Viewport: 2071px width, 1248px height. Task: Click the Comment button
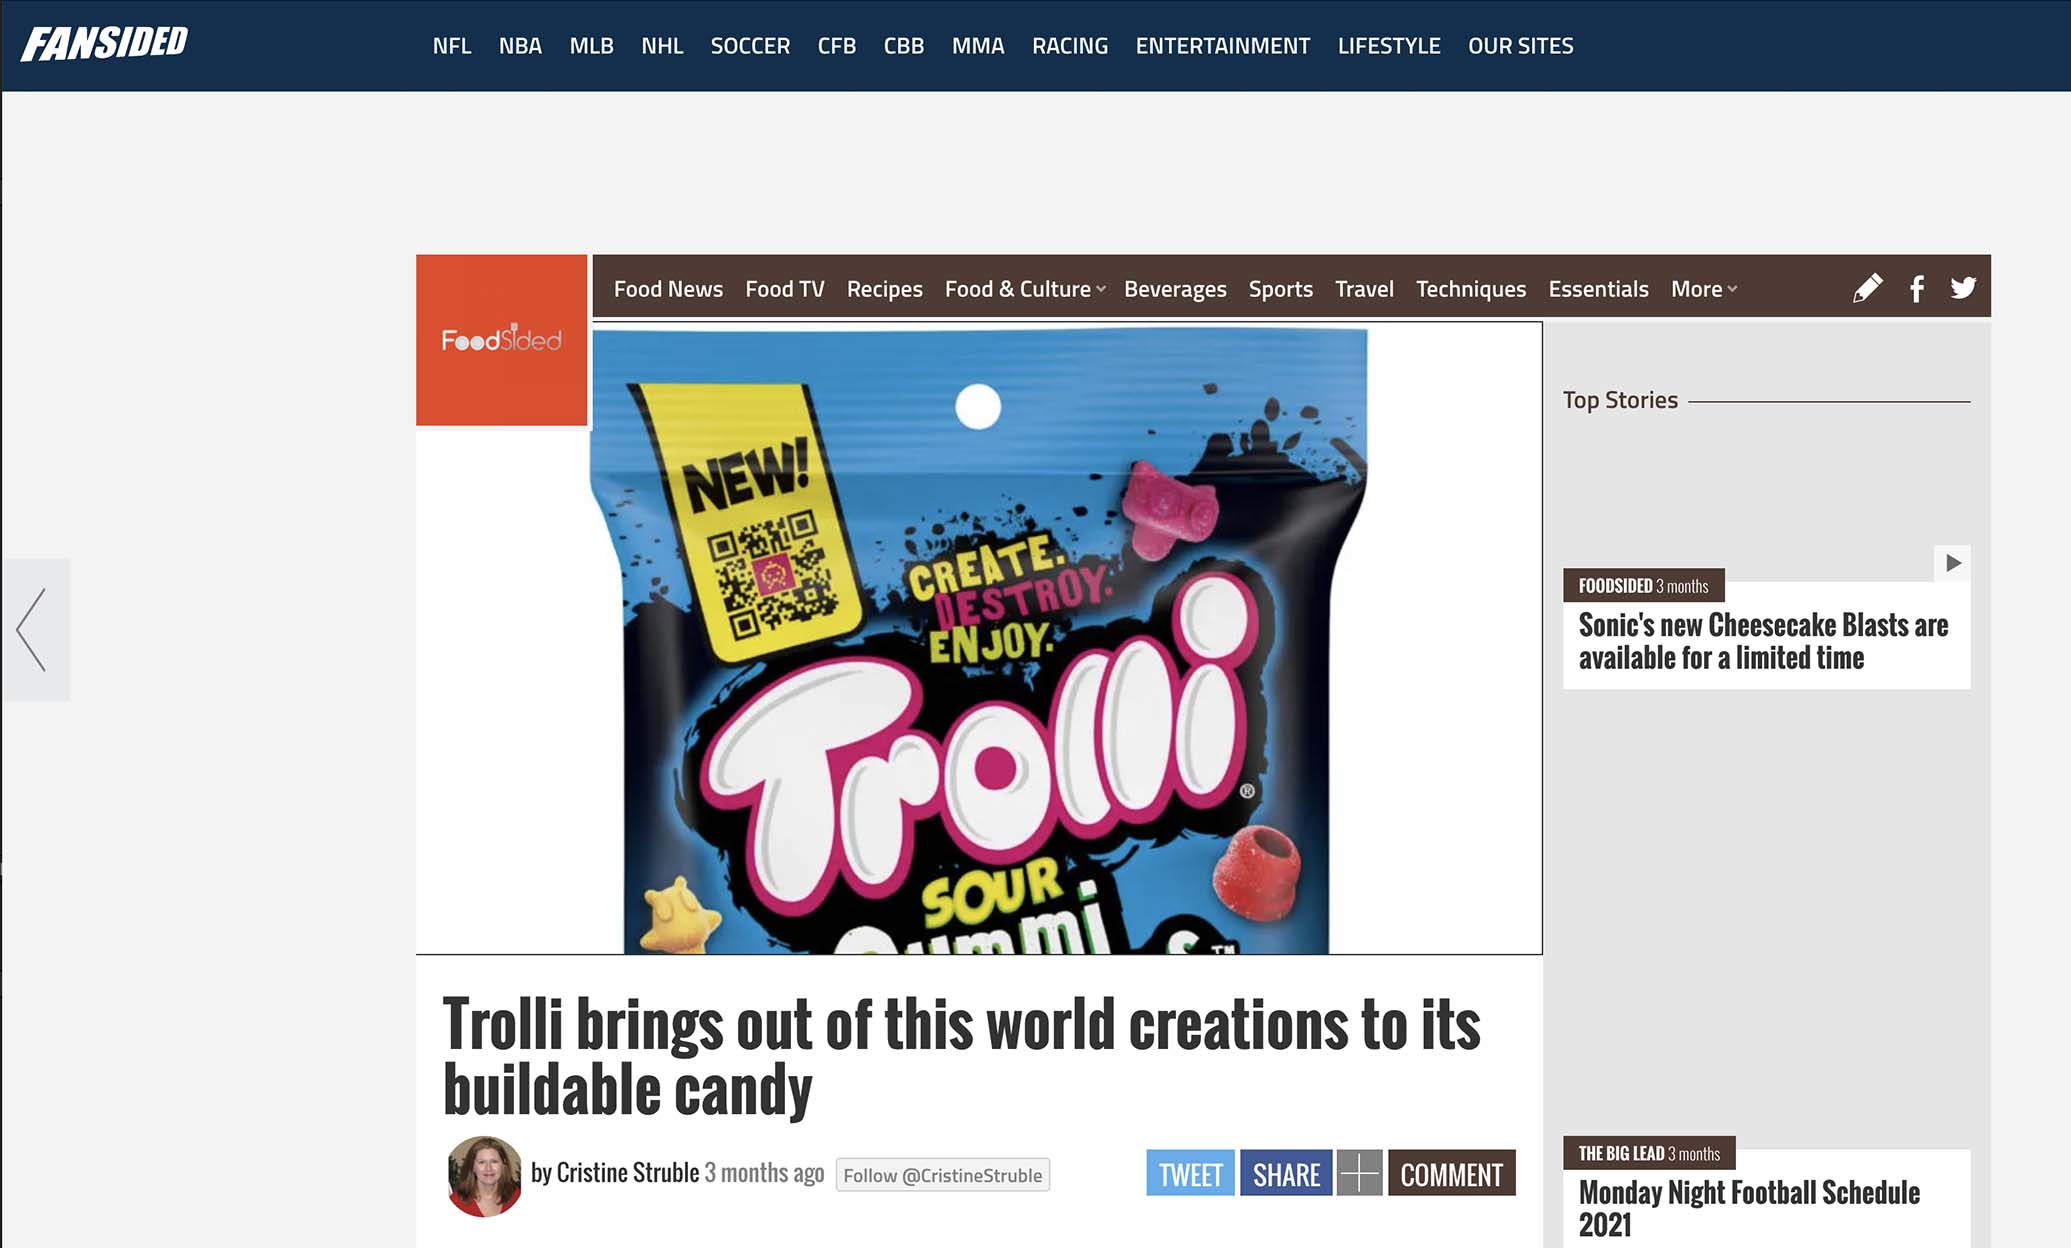pos(1451,1173)
